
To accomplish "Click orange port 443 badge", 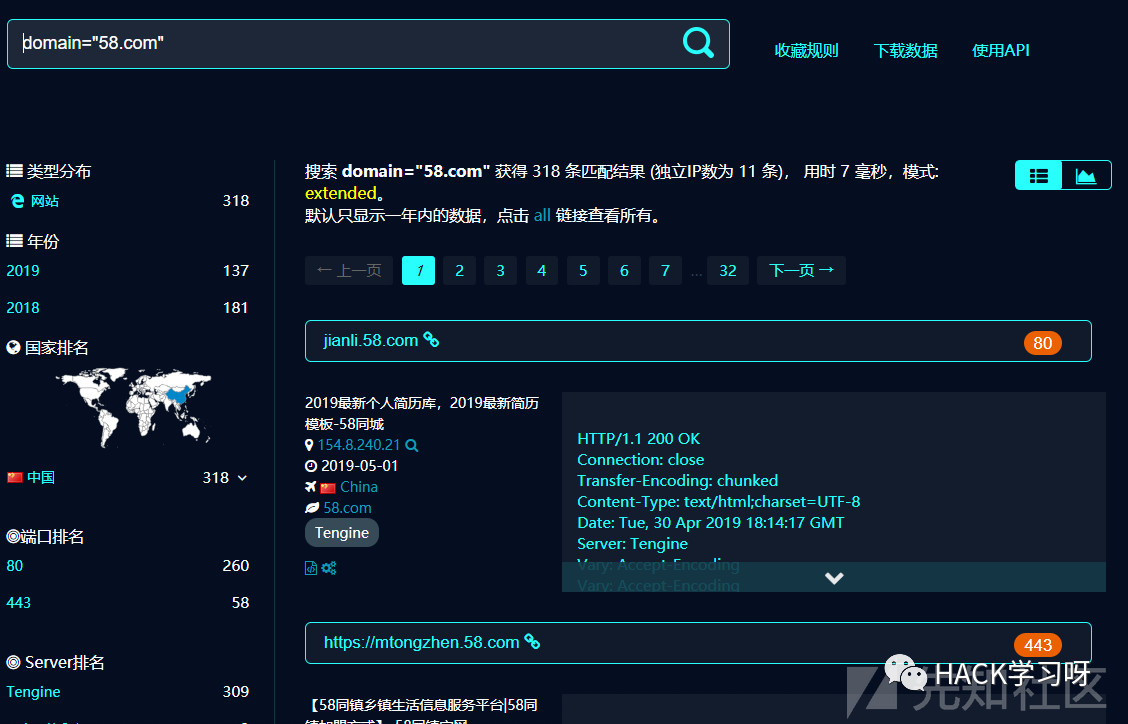I will (x=1038, y=645).
